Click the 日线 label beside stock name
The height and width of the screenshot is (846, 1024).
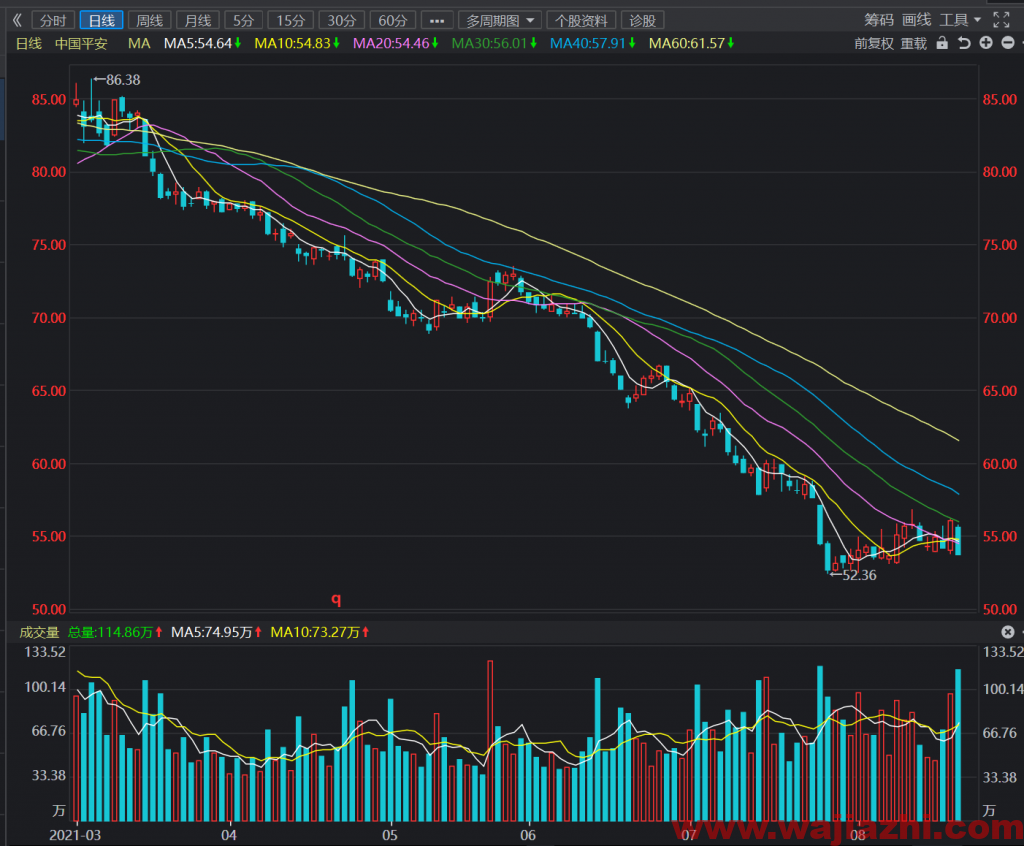[29, 43]
